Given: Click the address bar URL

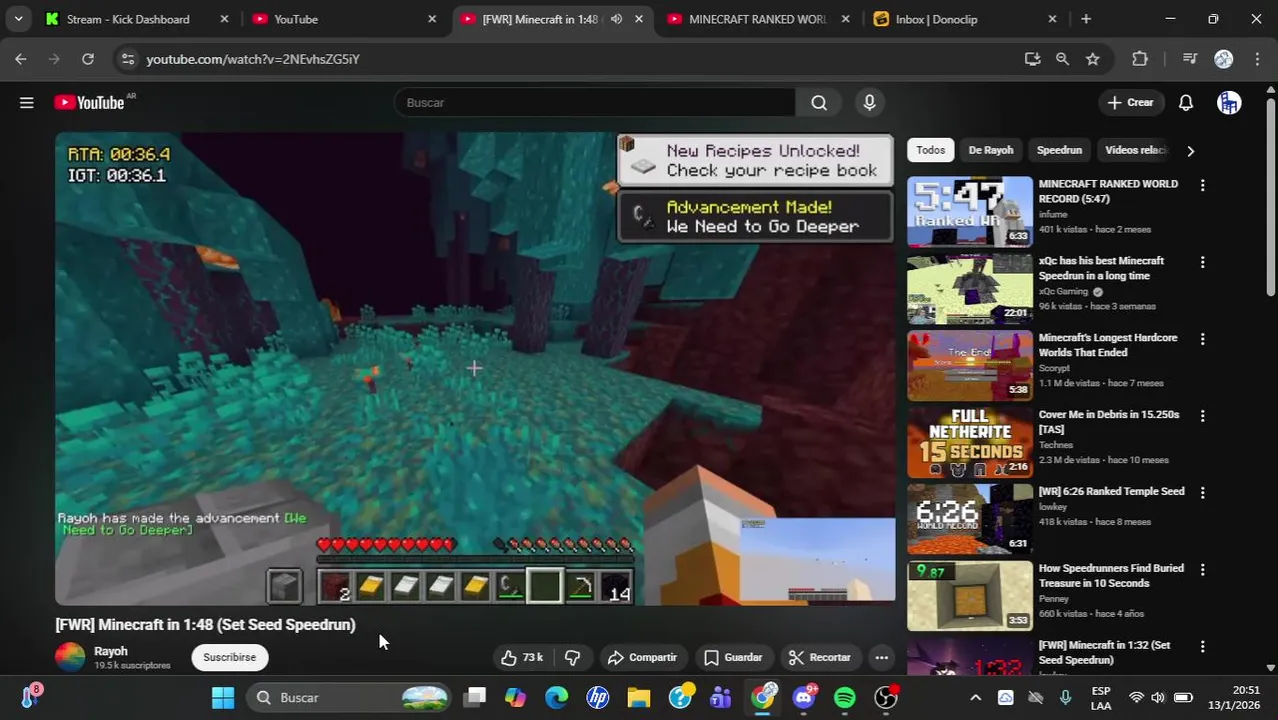Looking at the screenshot, I should pyautogui.click(x=253, y=59).
